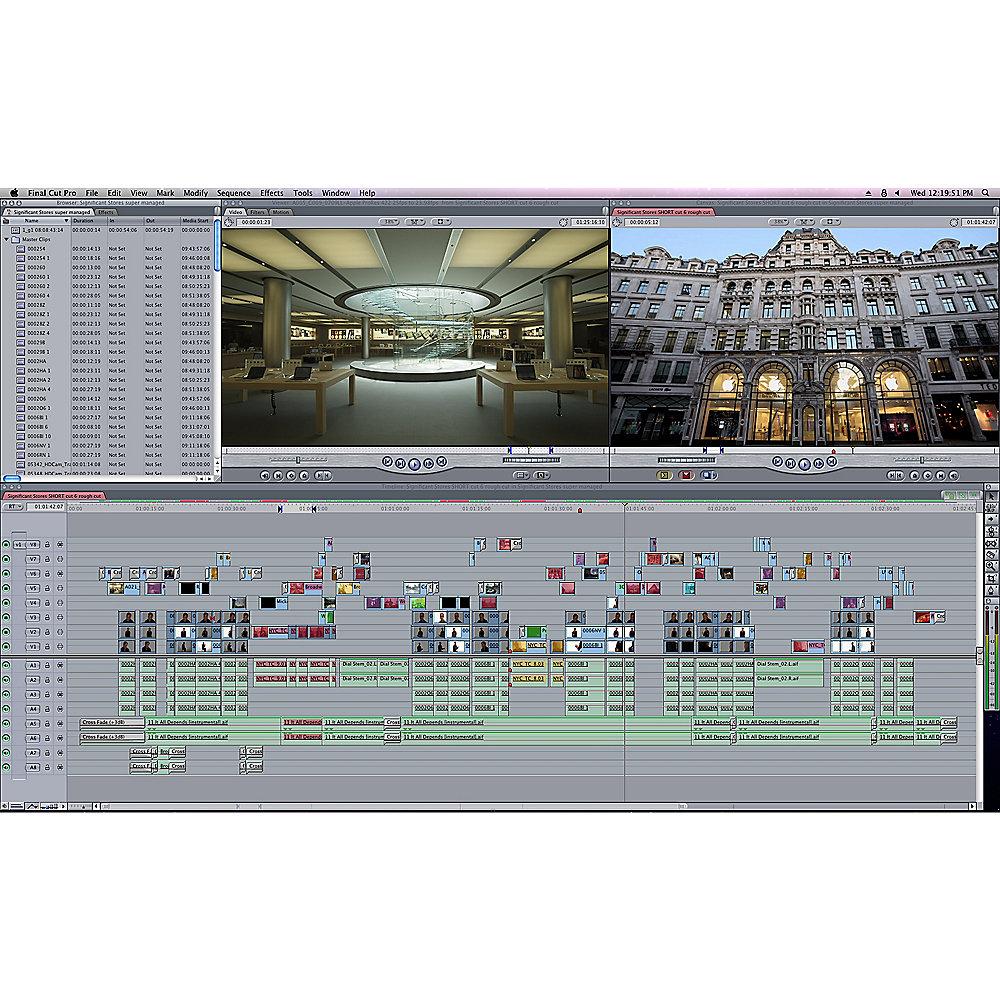Click Match Frame button in the Viewer

(x=265, y=475)
